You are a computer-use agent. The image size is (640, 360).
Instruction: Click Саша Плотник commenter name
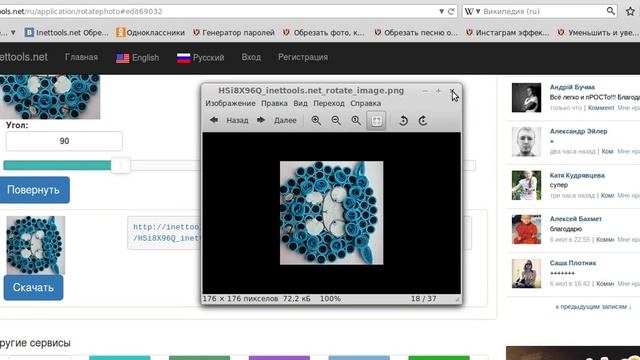(573, 263)
